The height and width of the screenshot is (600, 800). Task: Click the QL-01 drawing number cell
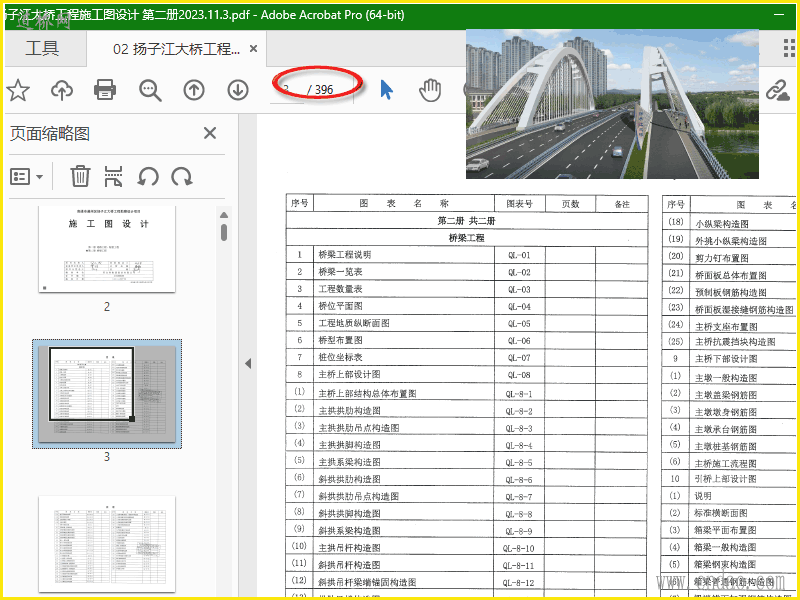[519, 255]
